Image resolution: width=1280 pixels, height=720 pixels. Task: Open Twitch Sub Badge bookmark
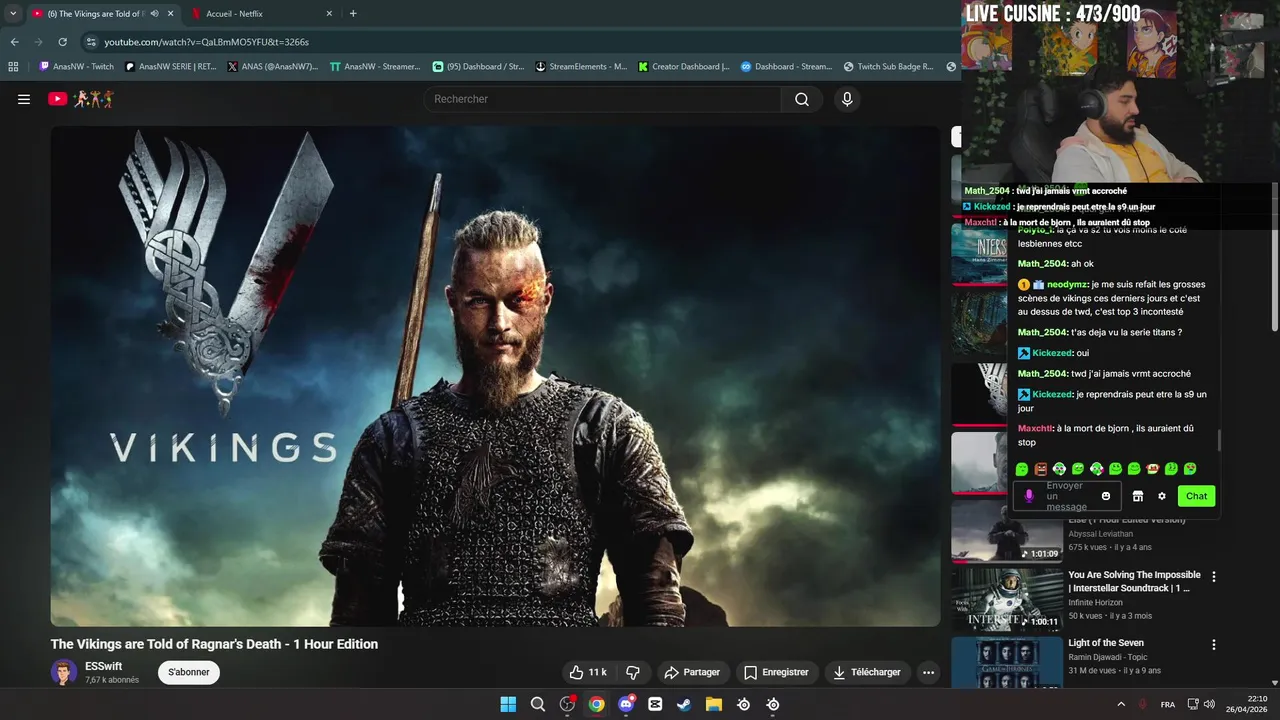[889, 67]
